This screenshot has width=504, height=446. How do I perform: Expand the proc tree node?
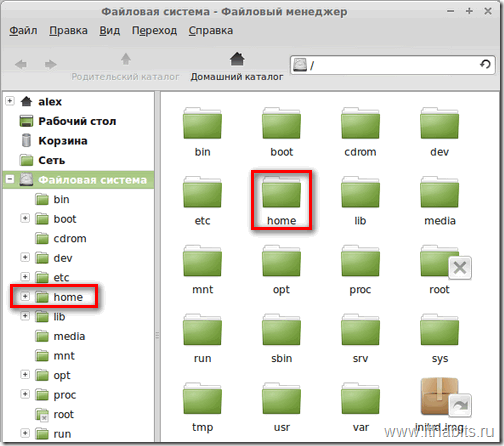(25, 394)
